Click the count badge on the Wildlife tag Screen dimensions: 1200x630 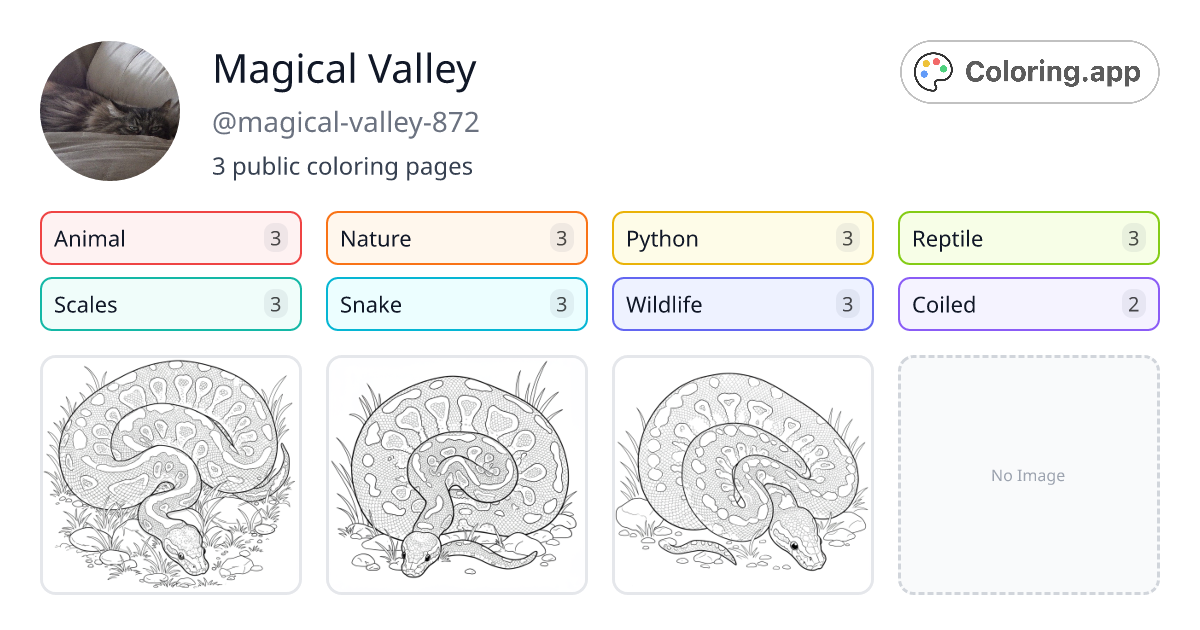click(x=848, y=304)
